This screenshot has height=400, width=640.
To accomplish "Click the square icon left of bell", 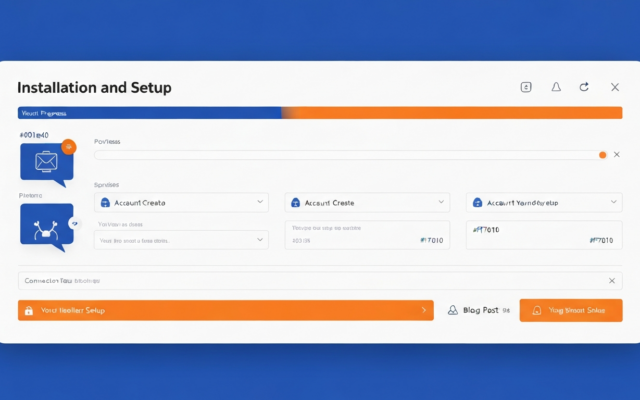I will coord(526,88).
